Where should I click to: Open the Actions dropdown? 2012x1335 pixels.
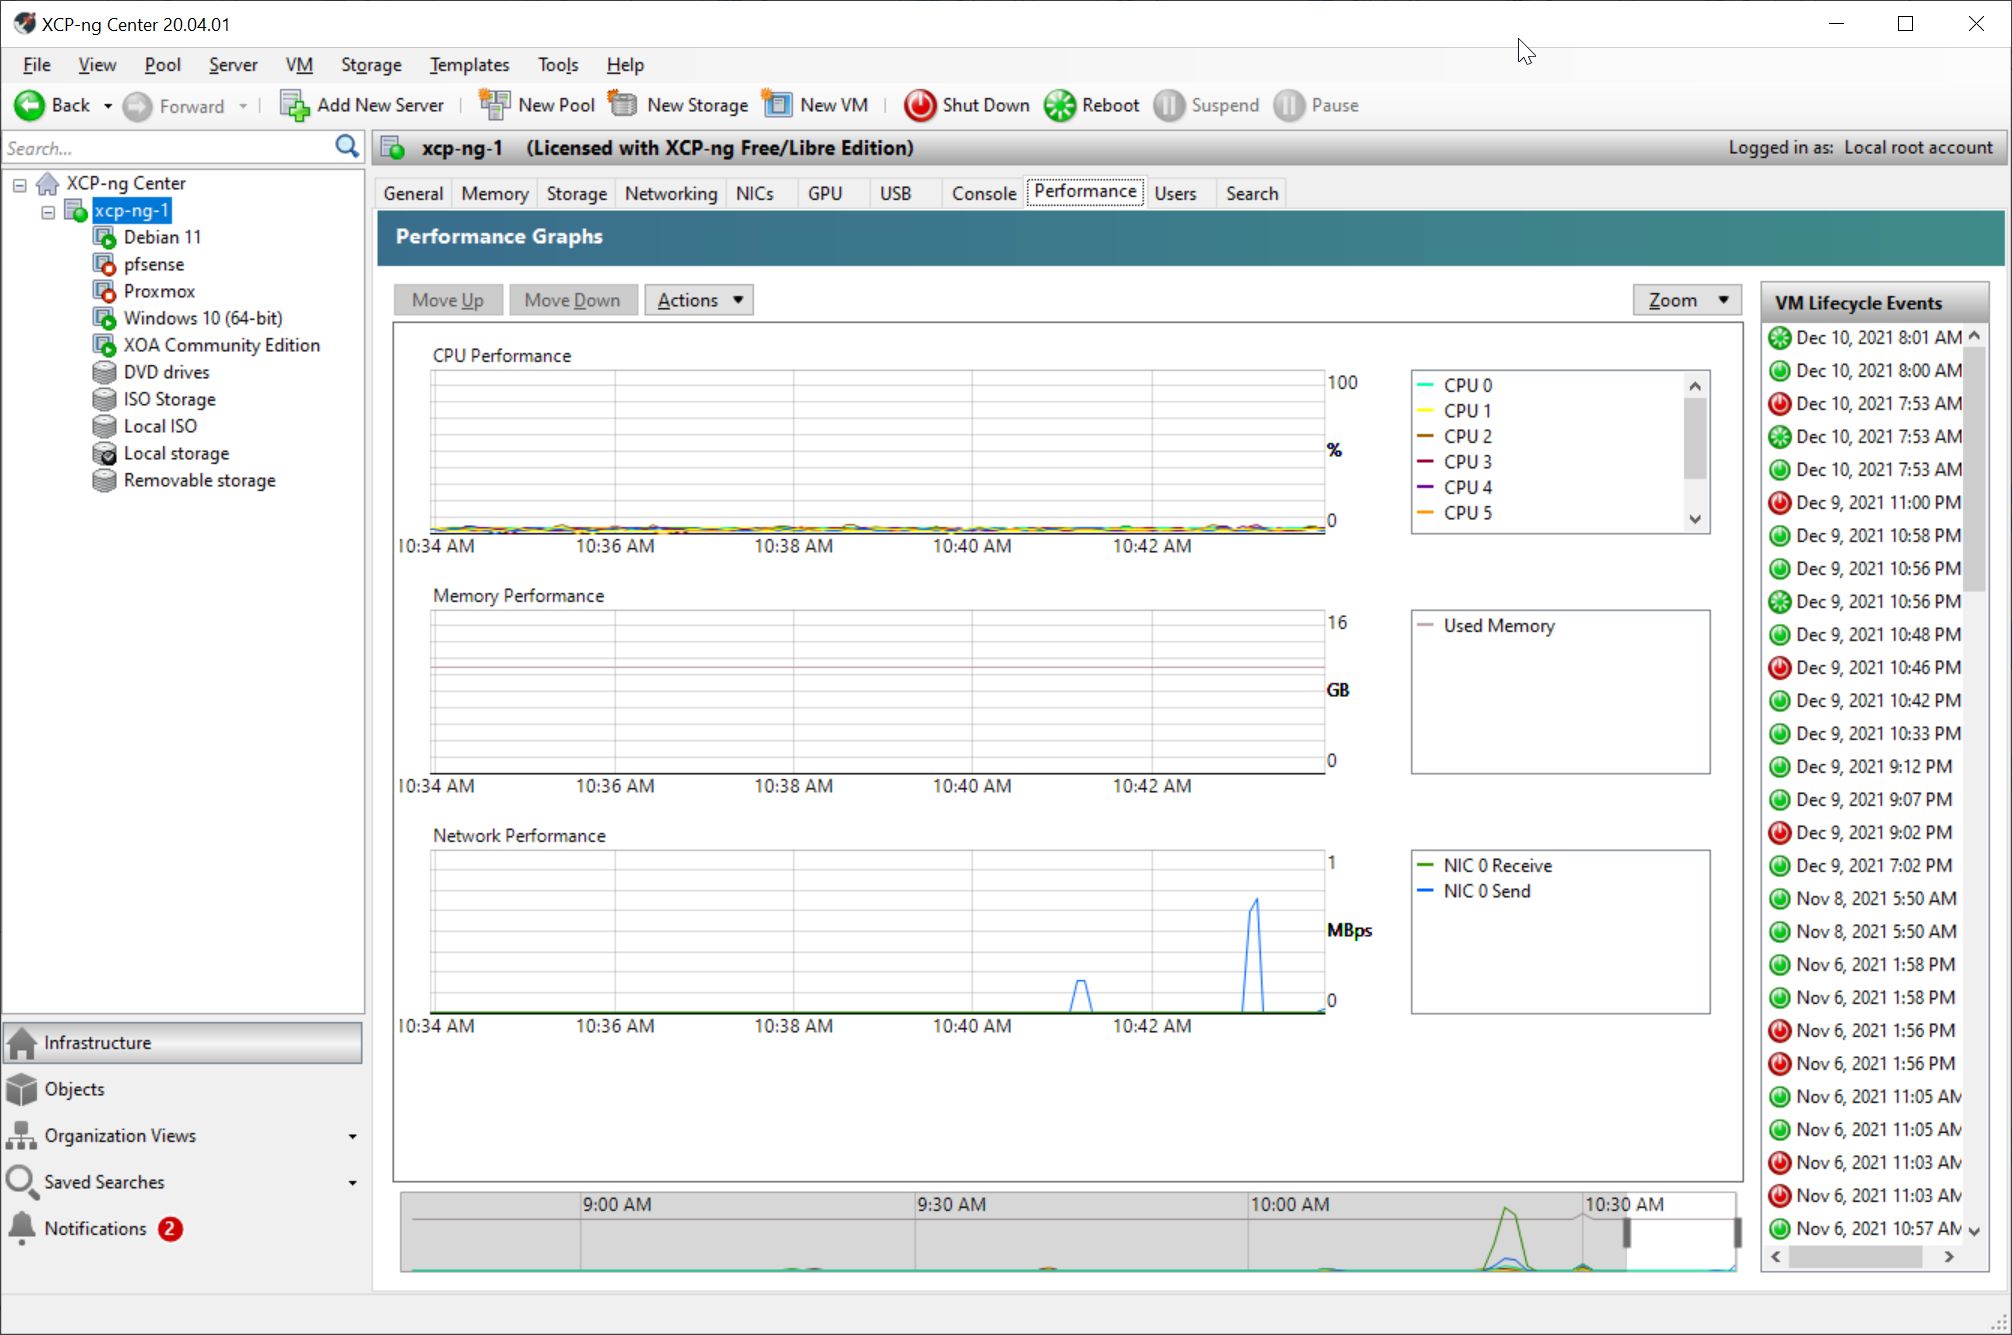(699, 300)
